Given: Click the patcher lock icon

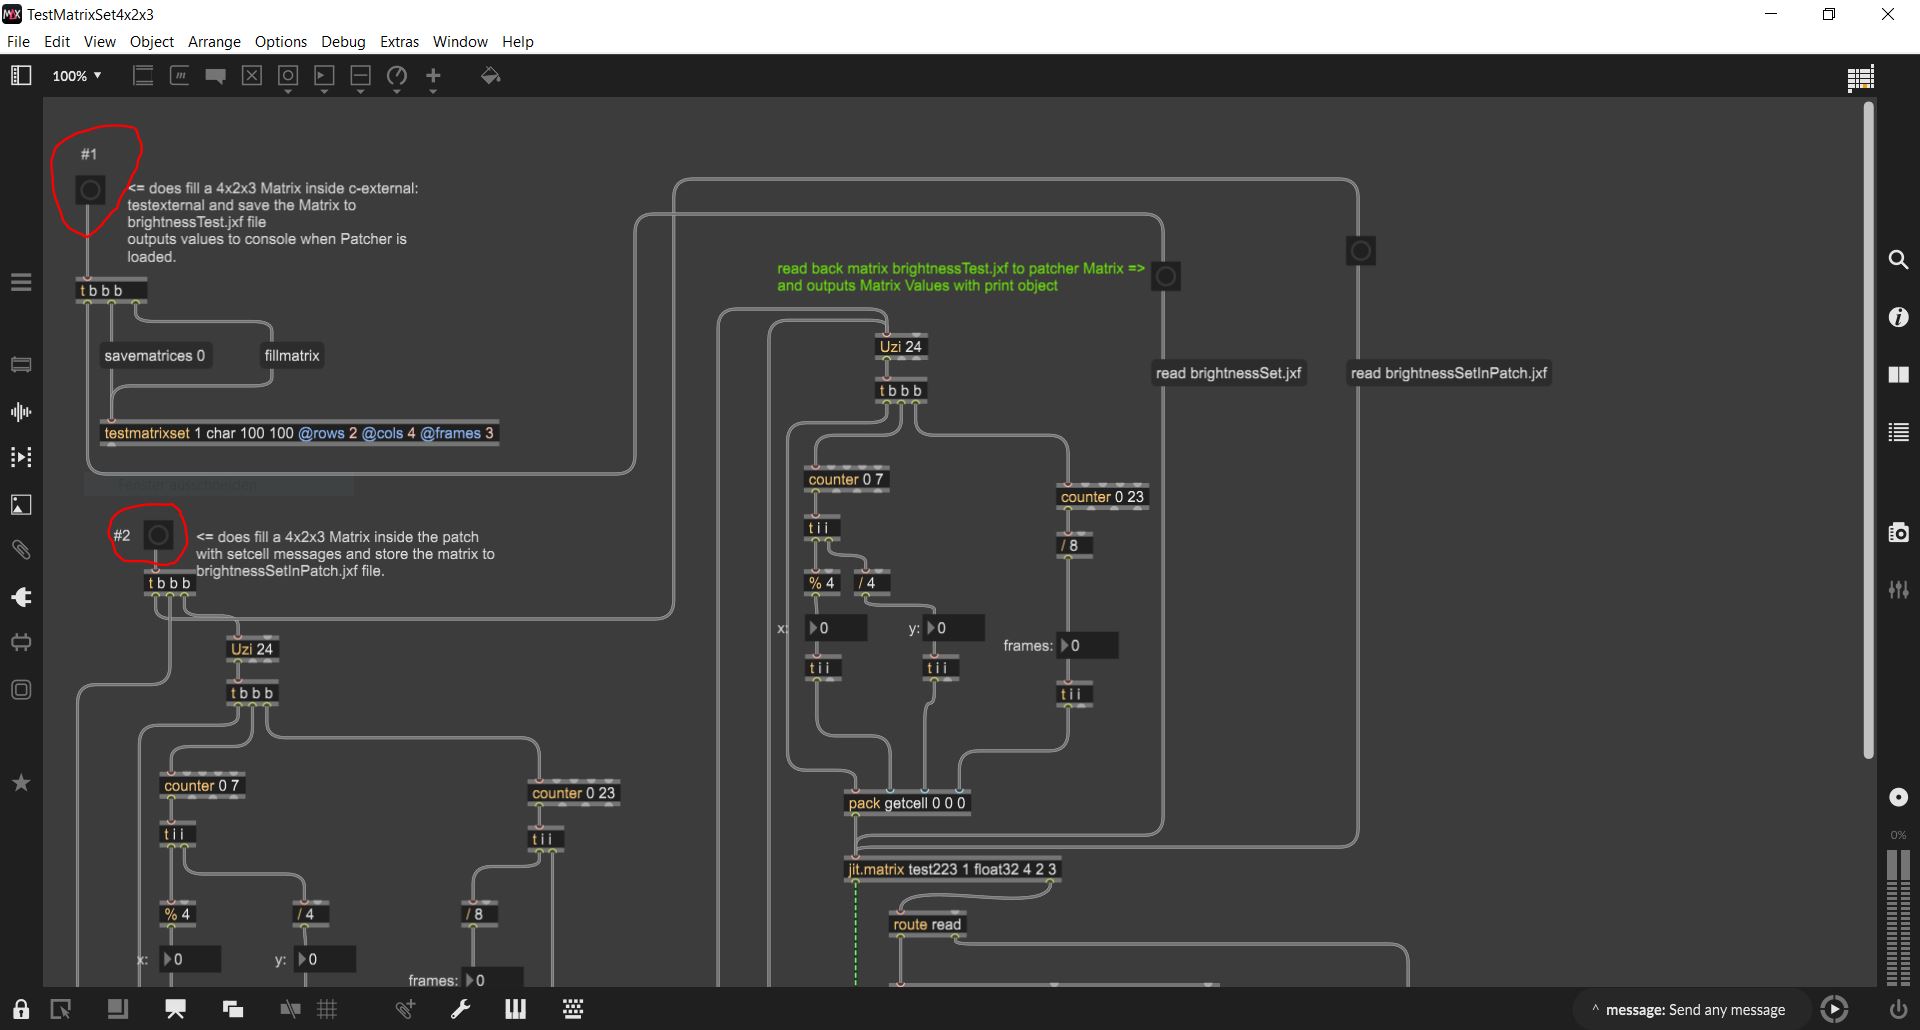Looking at the screenshot, I should (x=21, y=1009).
